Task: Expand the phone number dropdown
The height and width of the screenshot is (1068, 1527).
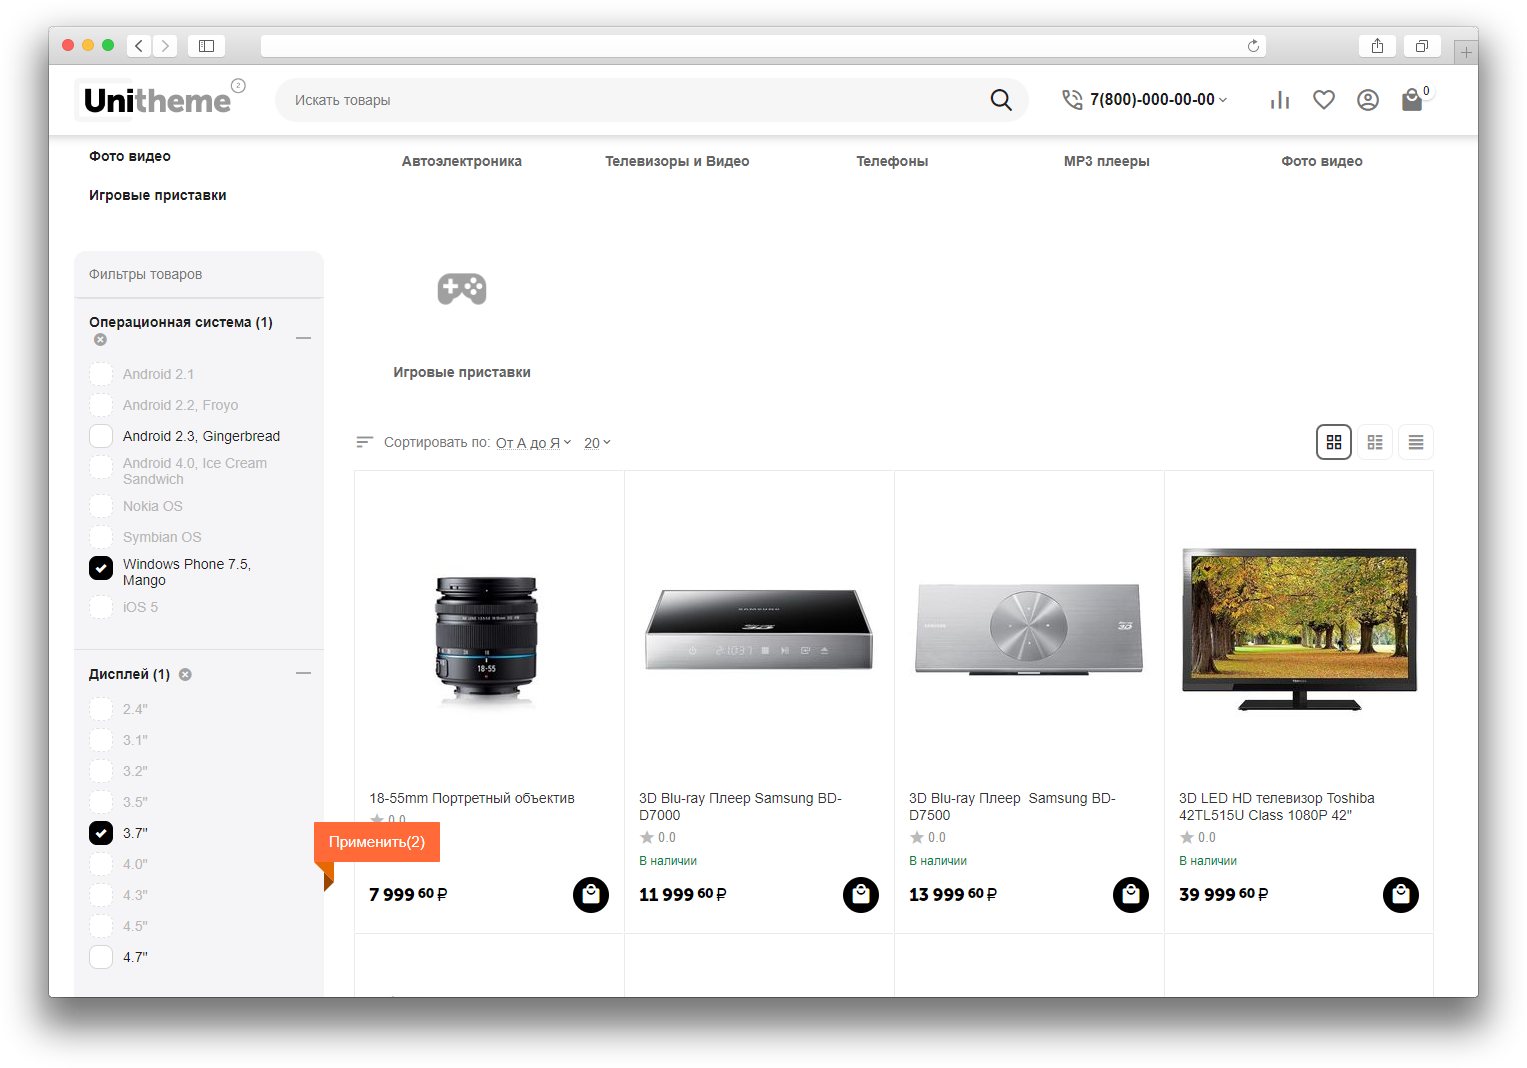Action: pyautogui.click(x=1222, y=100)
